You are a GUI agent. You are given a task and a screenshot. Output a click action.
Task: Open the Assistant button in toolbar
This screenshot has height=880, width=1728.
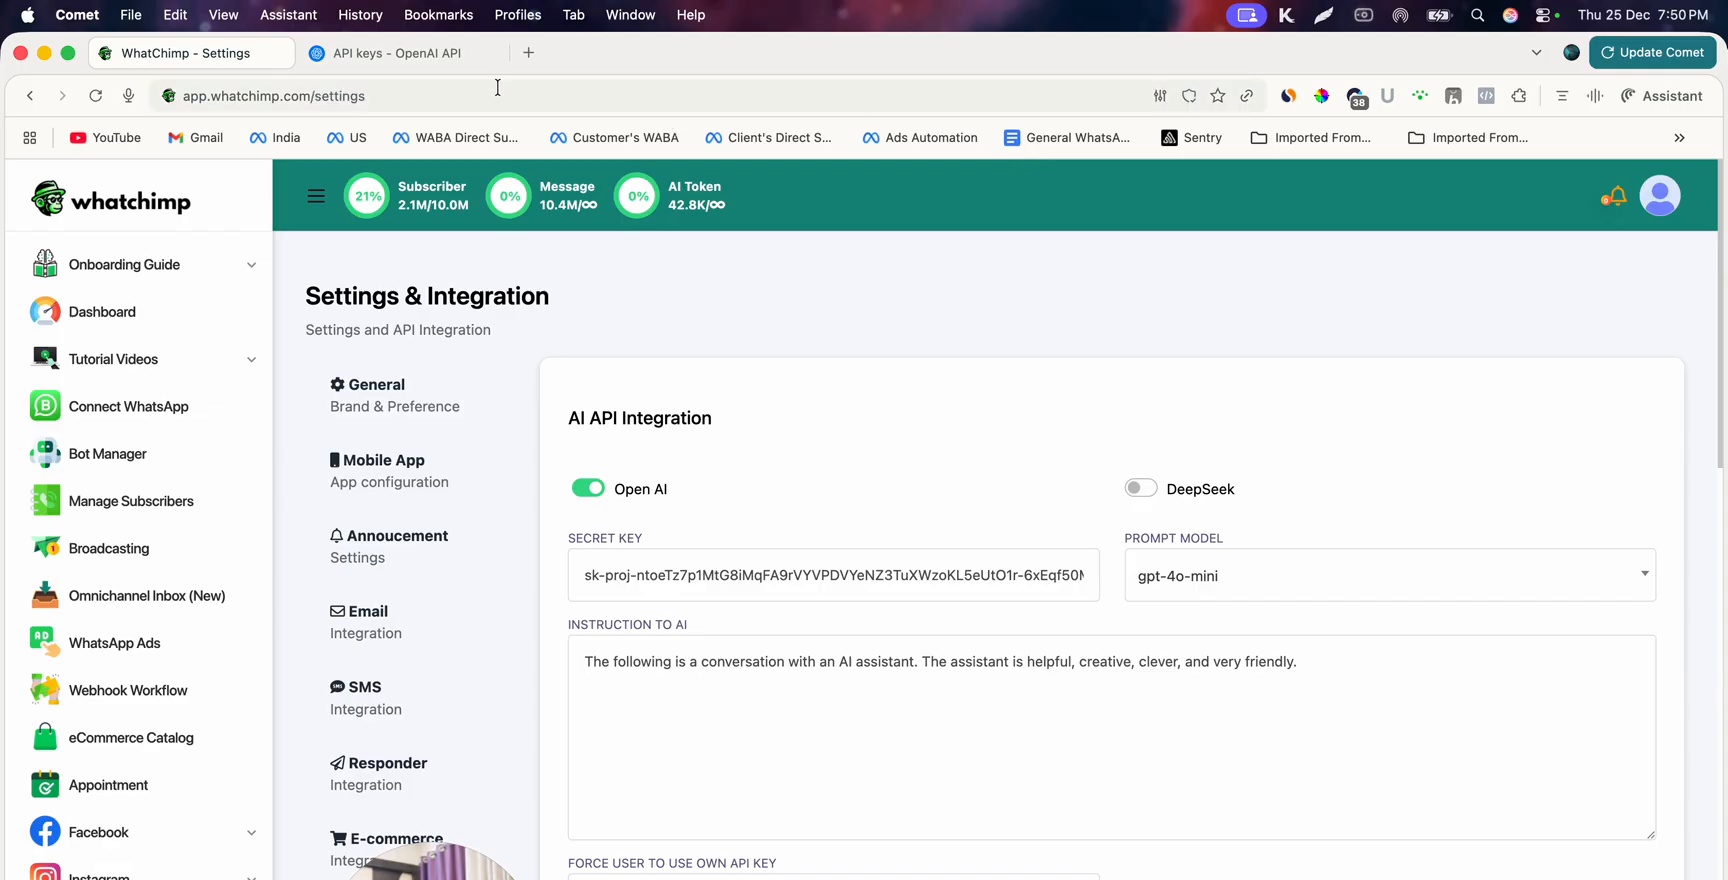pyautogui.click(x=1662, y=96)
